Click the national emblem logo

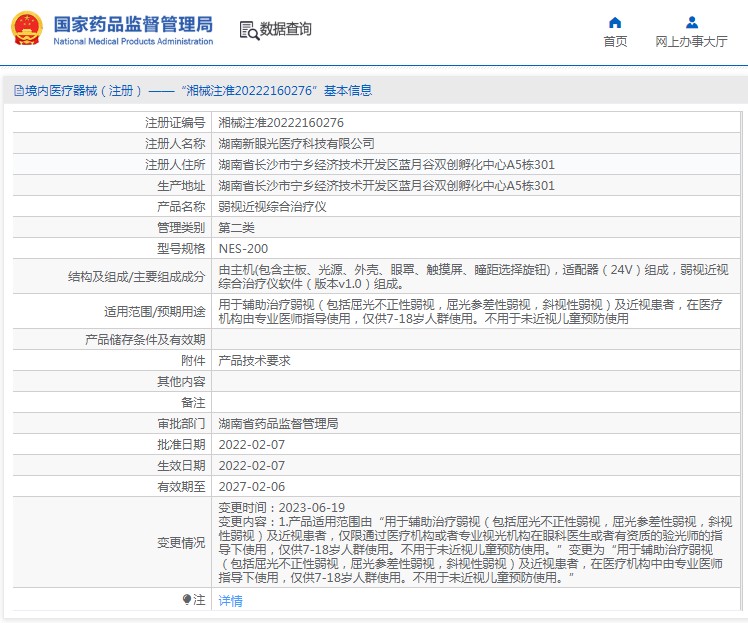point(27,29)
